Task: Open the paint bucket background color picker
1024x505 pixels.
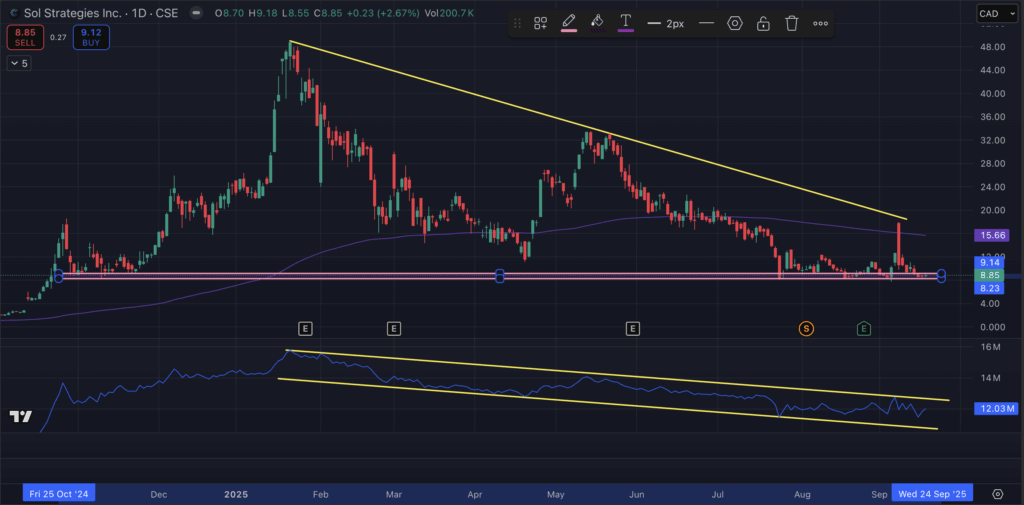Action: 597,24
